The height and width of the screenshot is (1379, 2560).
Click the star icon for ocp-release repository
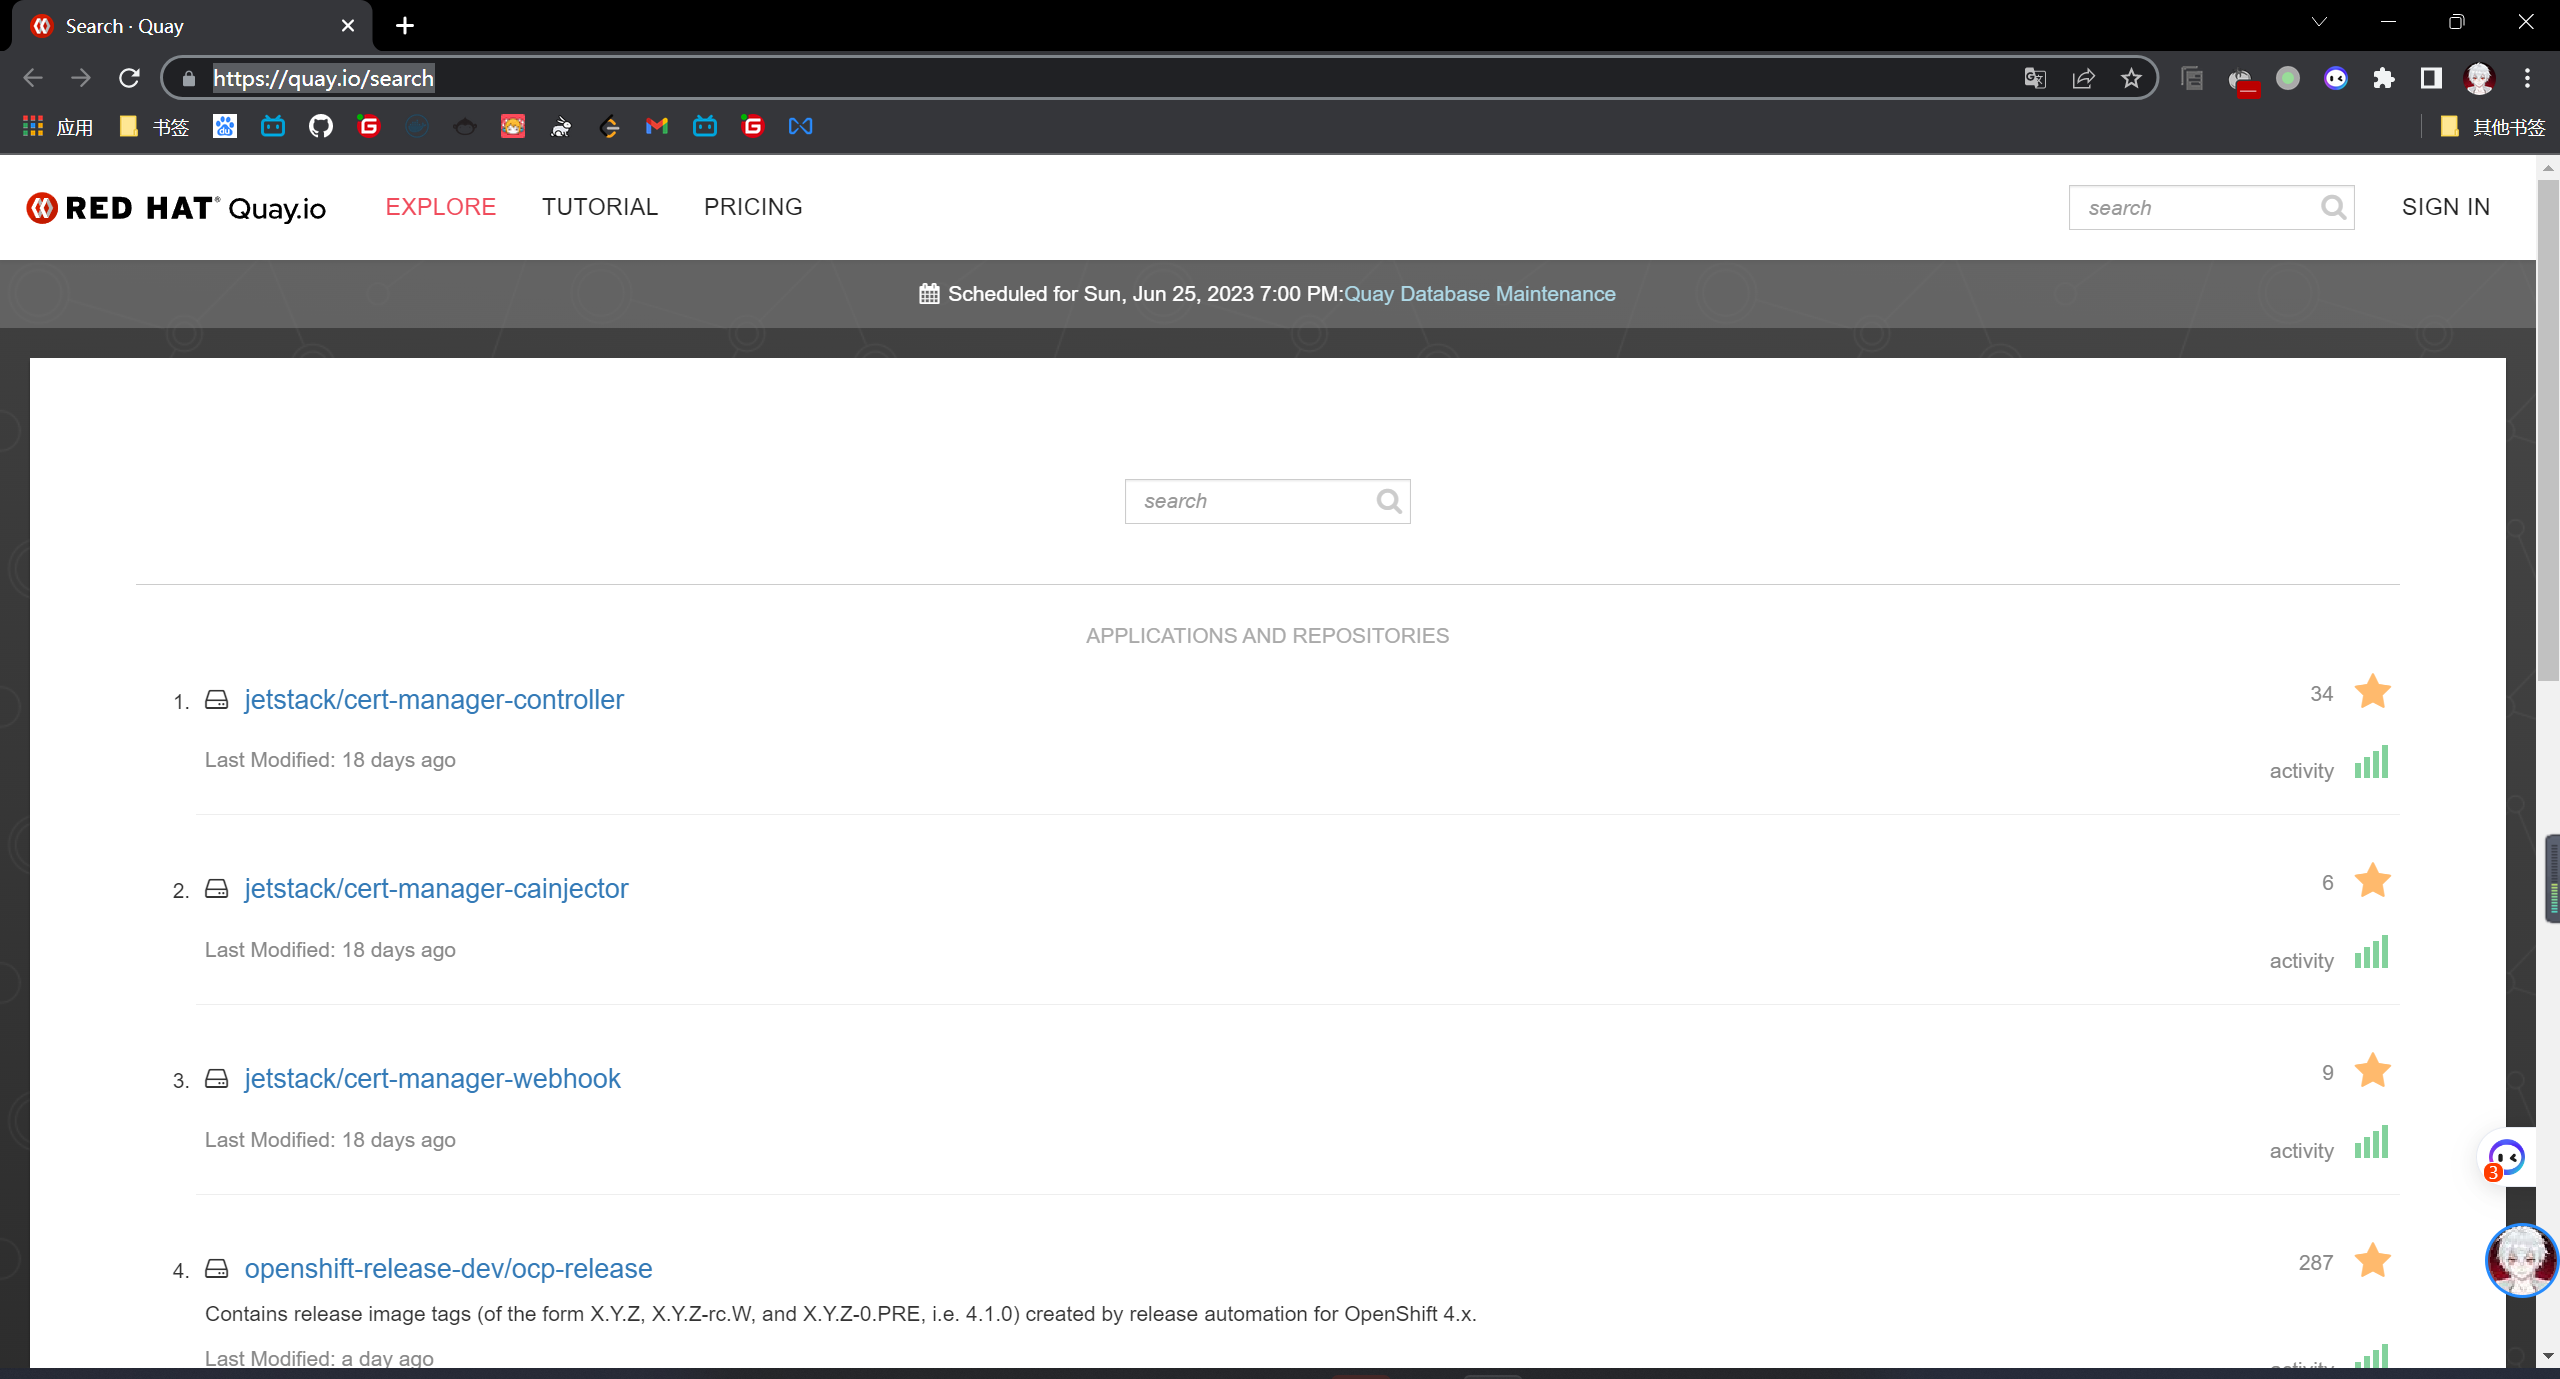tap(2372, 1261)
